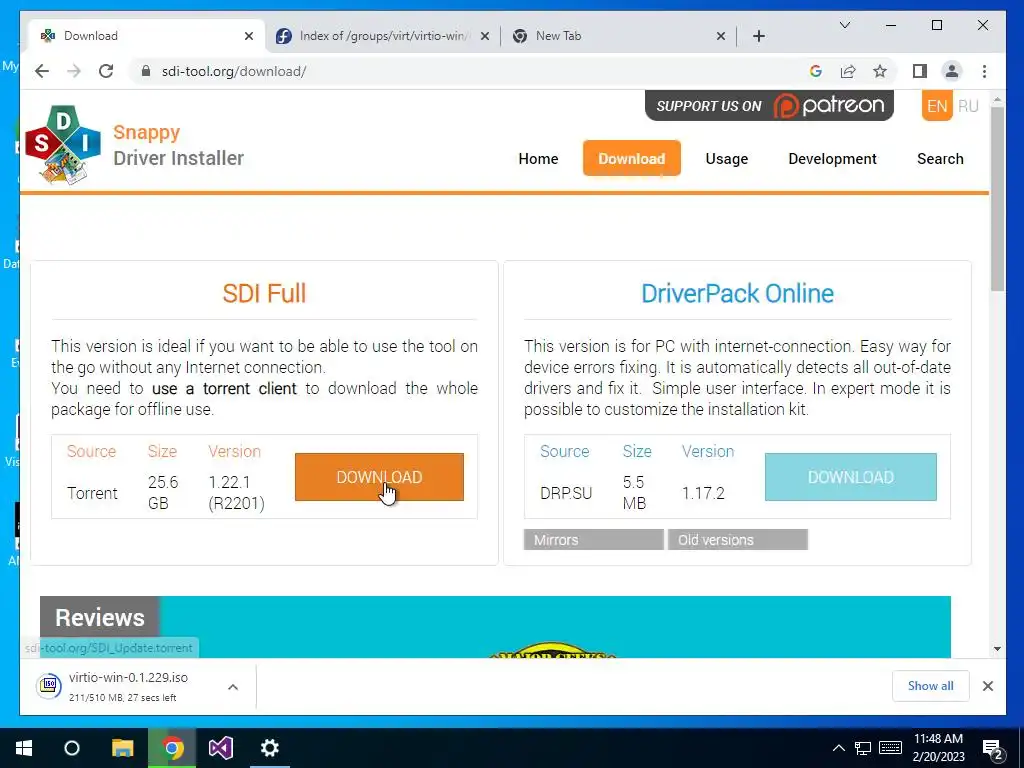The image size is (1024, 768).
Task: Click the Chrome taskbar icon
Action: (x=172, y=748)
